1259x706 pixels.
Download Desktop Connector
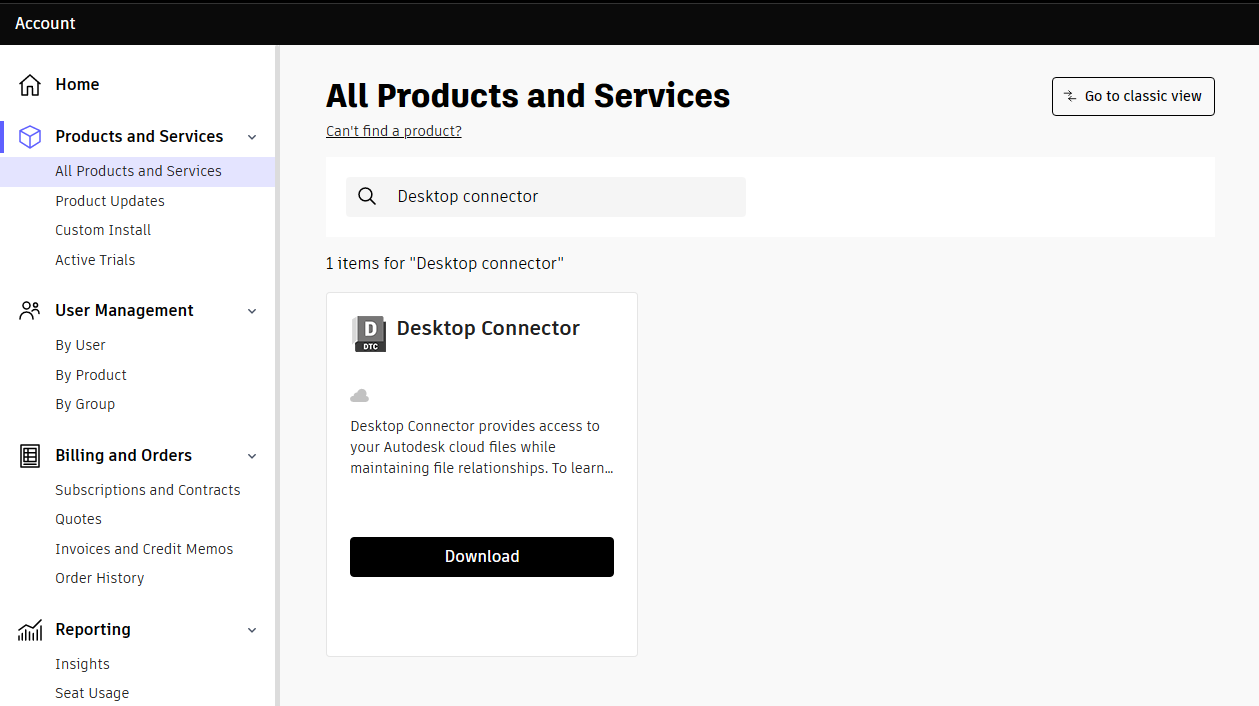pyautogui.click(x=481, y=557)
